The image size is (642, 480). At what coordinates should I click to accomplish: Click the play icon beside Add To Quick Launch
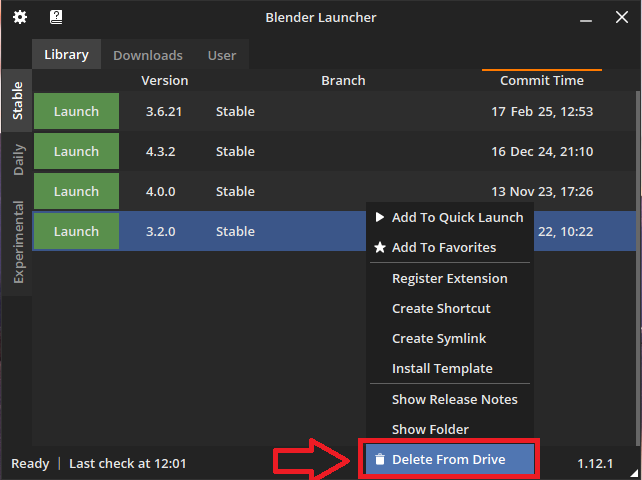coord(380,217)
